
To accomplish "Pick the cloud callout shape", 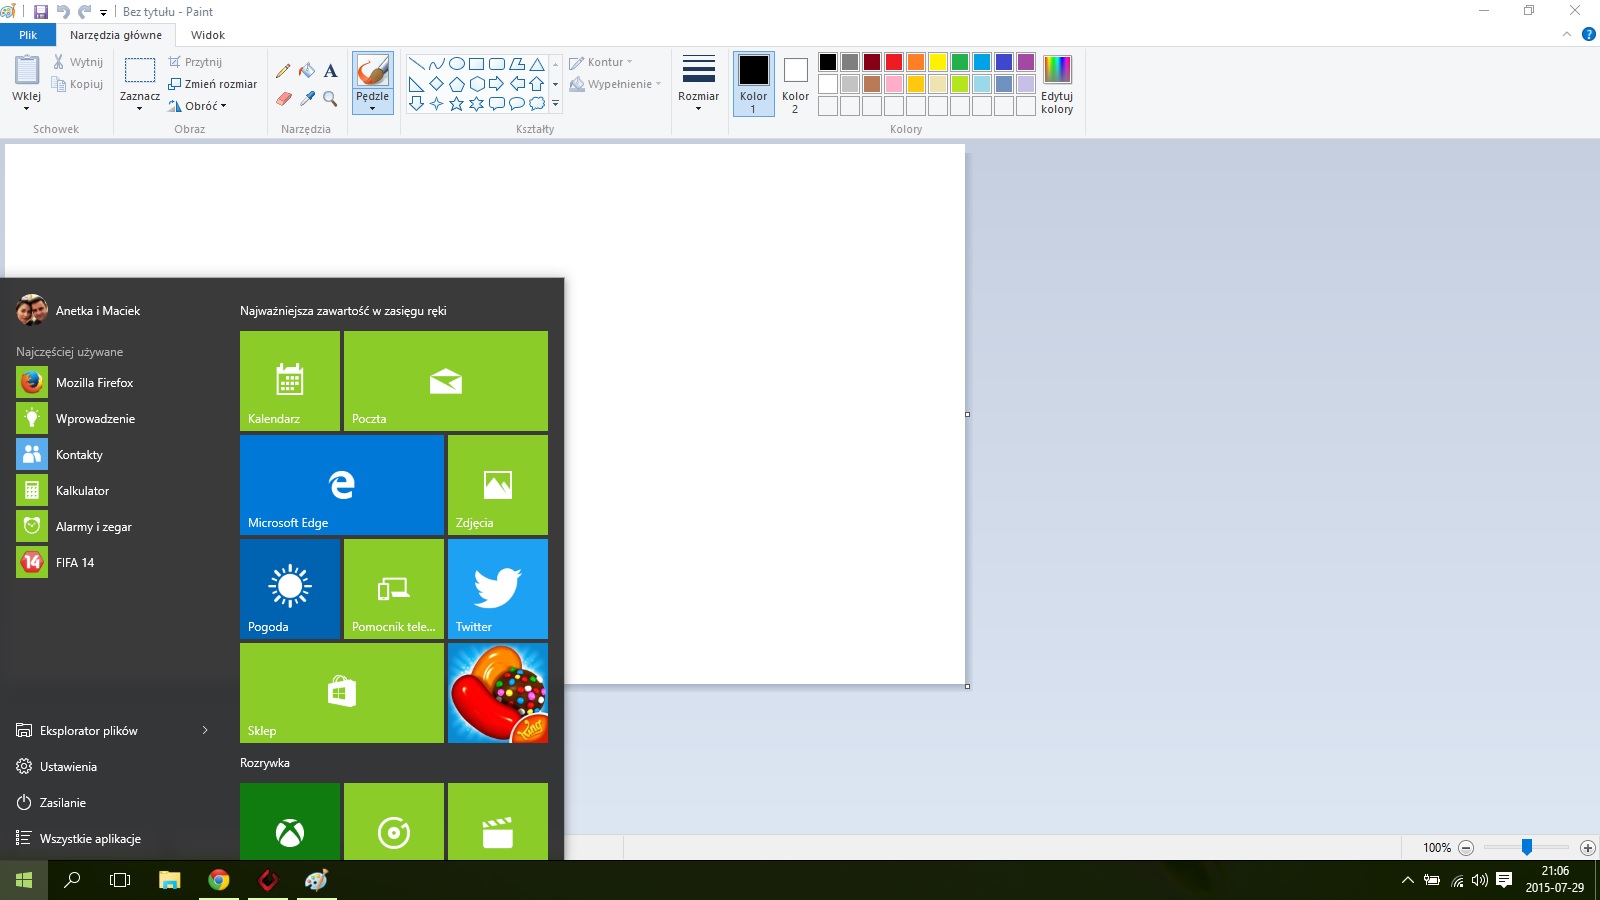I will (x=537, y=104).
